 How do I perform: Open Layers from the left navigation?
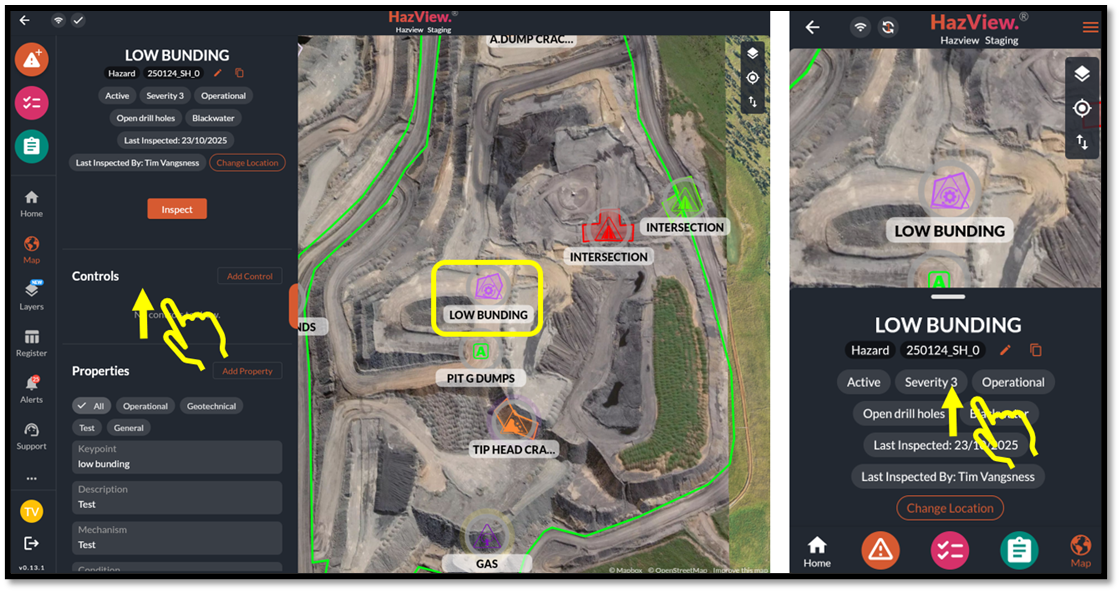[x=31, y=293]
